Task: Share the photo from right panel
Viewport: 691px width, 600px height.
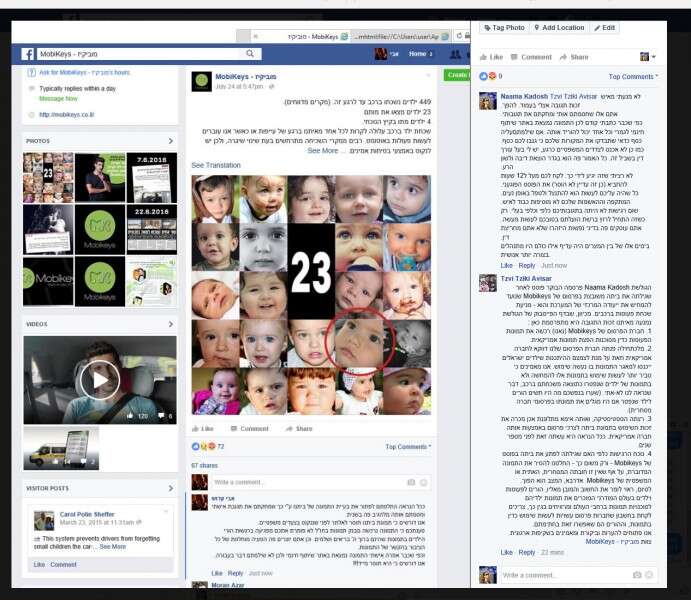Action: [574, 57]
